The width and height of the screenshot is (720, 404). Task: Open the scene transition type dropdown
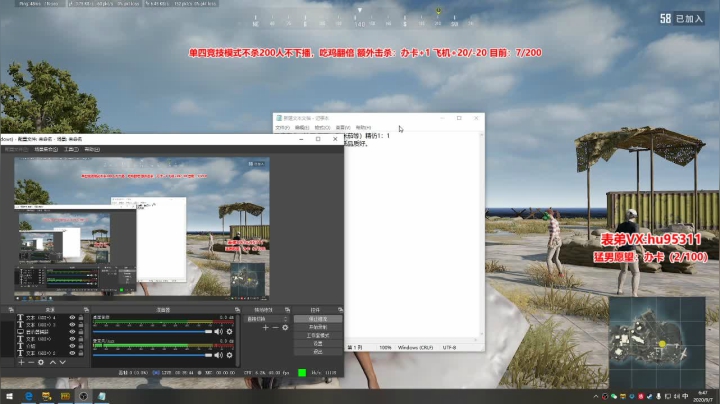coord(267,319)
